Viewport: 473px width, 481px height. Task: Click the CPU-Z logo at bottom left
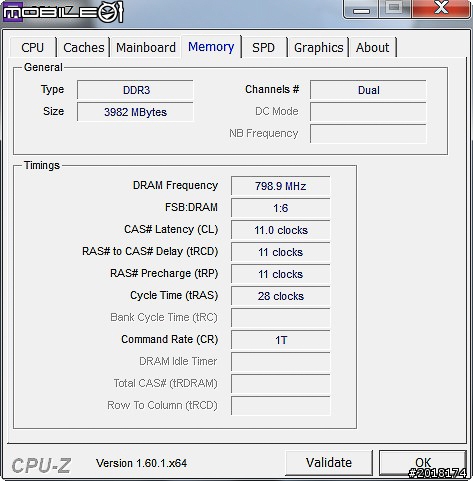click(x=41, y=465)
